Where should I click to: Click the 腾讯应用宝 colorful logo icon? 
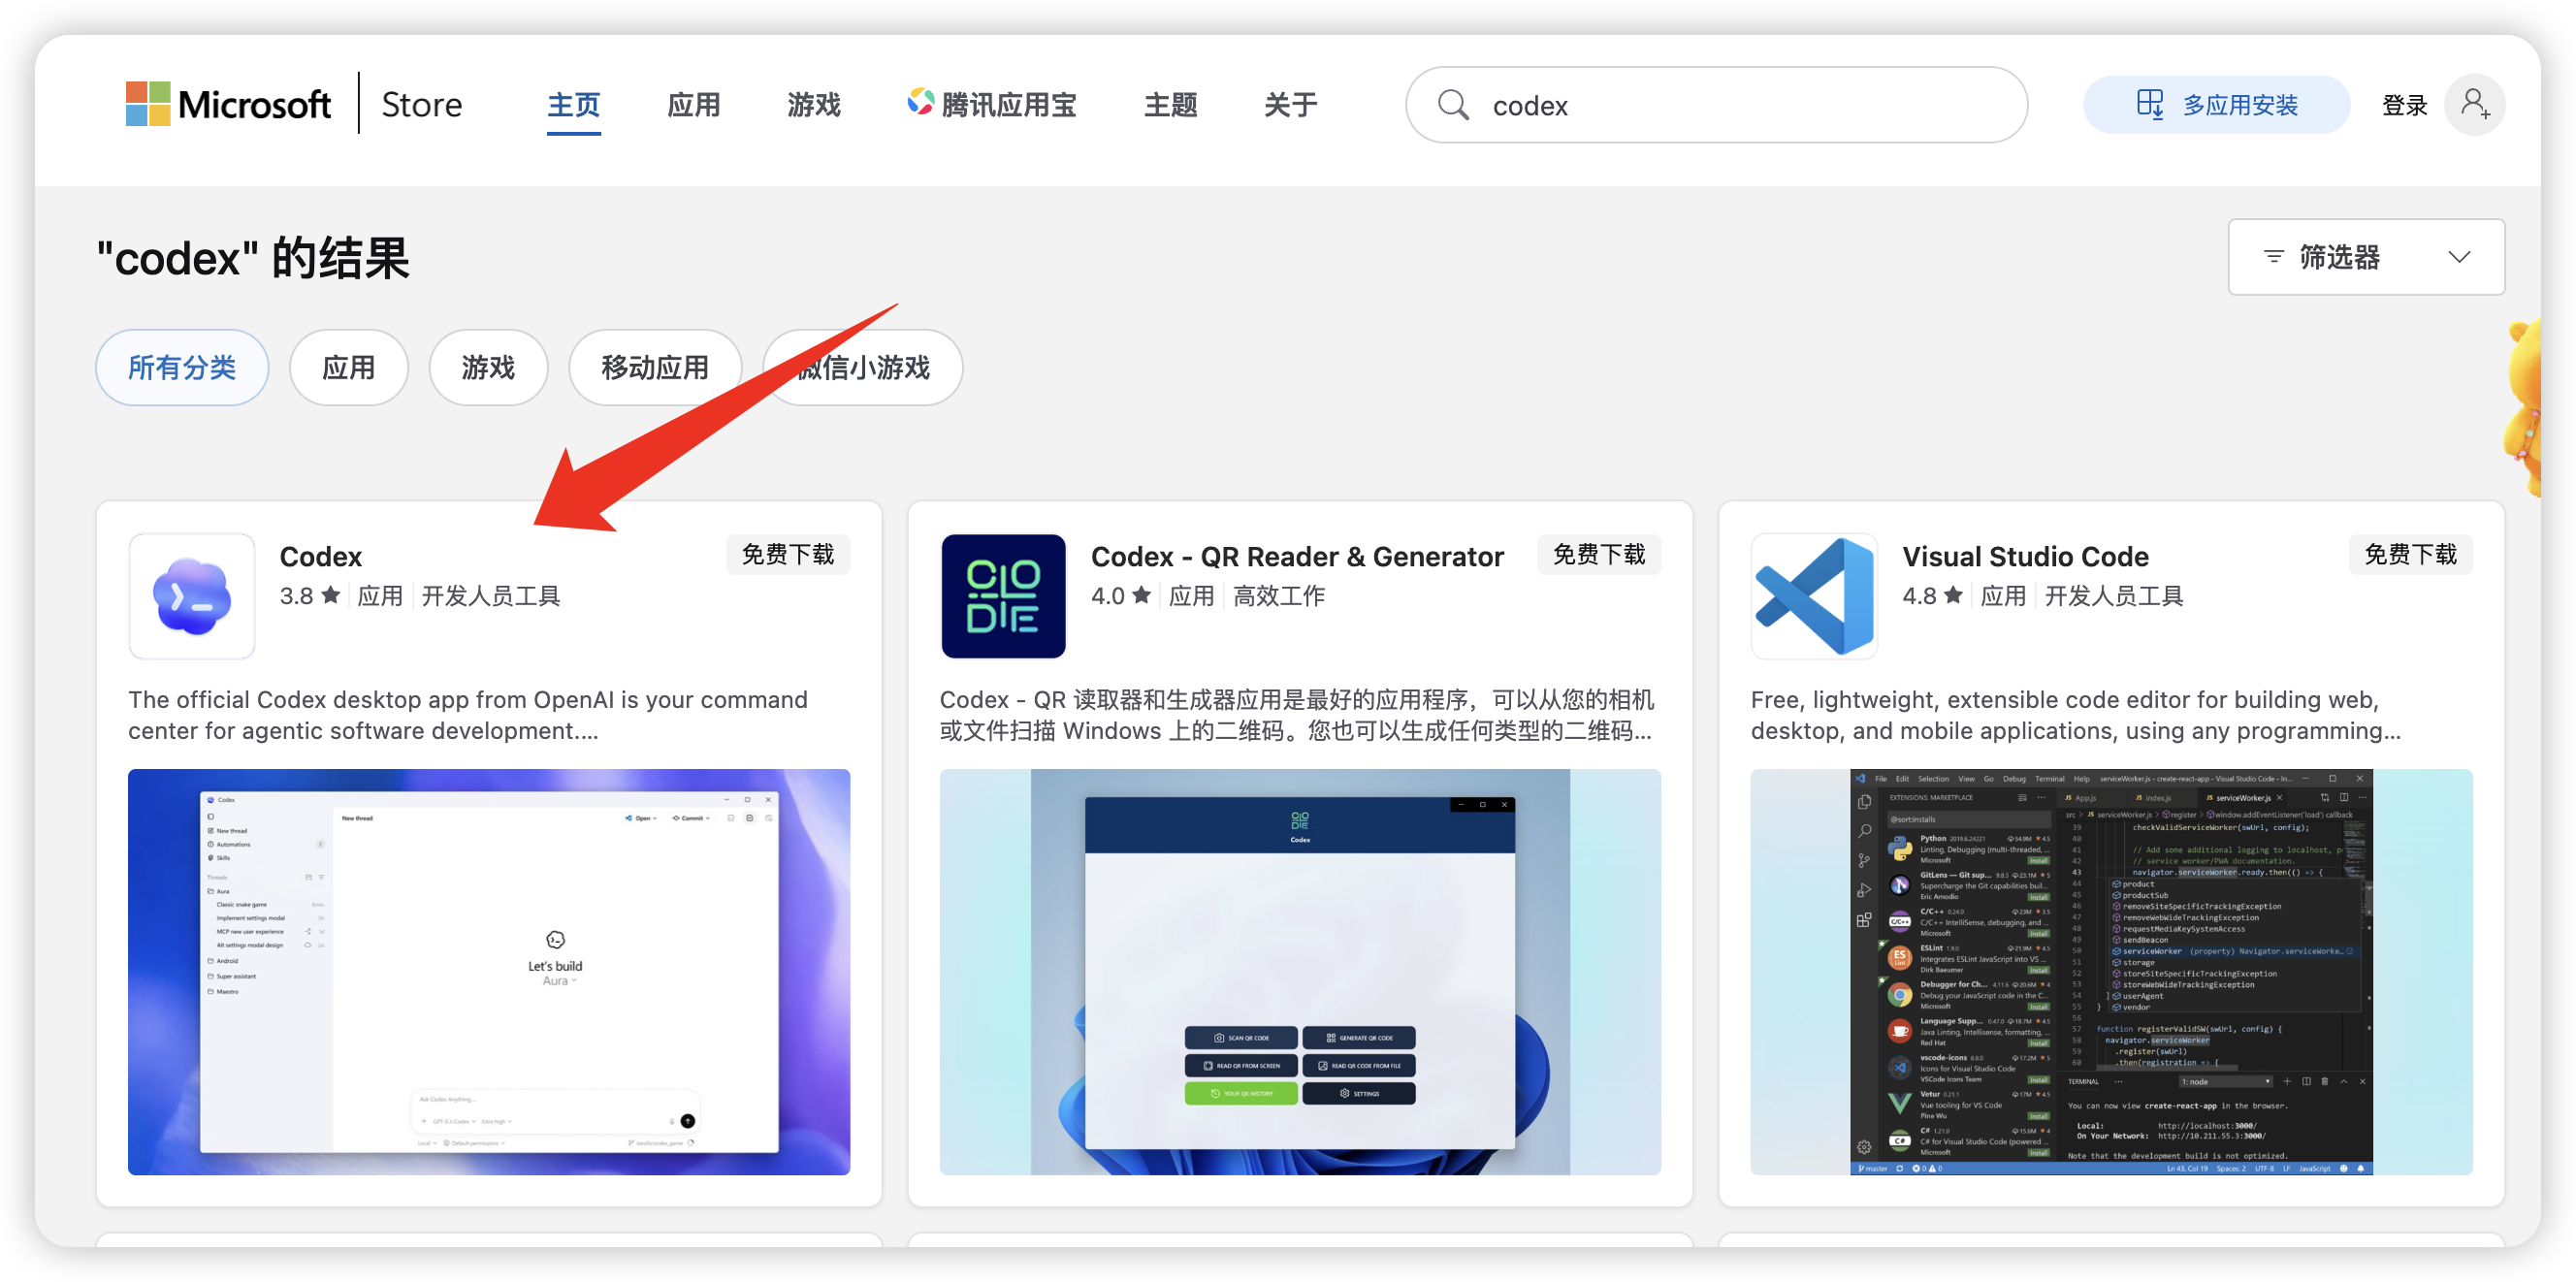pyautogui.click(x=920, y=102)
